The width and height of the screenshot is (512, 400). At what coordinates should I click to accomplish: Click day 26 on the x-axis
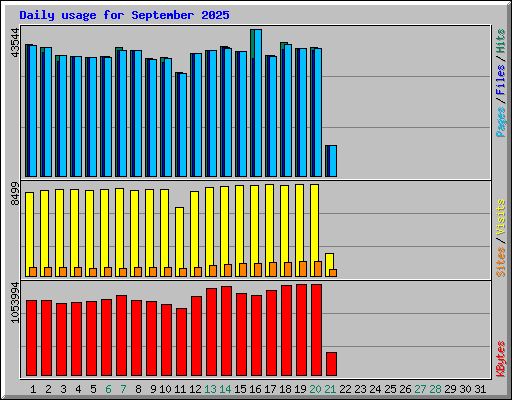click(405, 389)
